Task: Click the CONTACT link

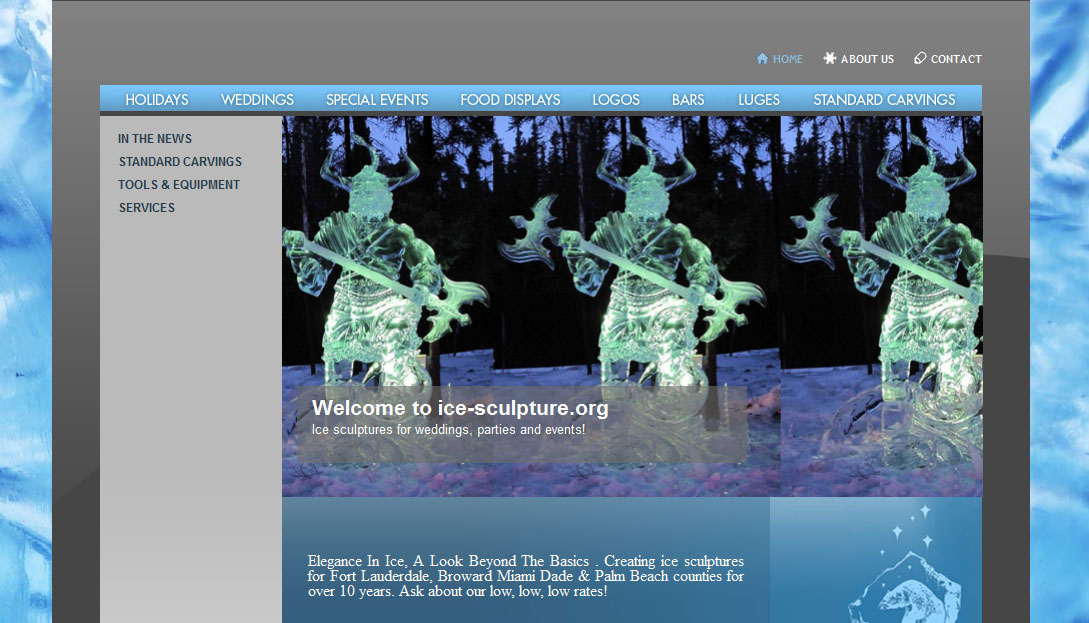Action: coord(956,59)
